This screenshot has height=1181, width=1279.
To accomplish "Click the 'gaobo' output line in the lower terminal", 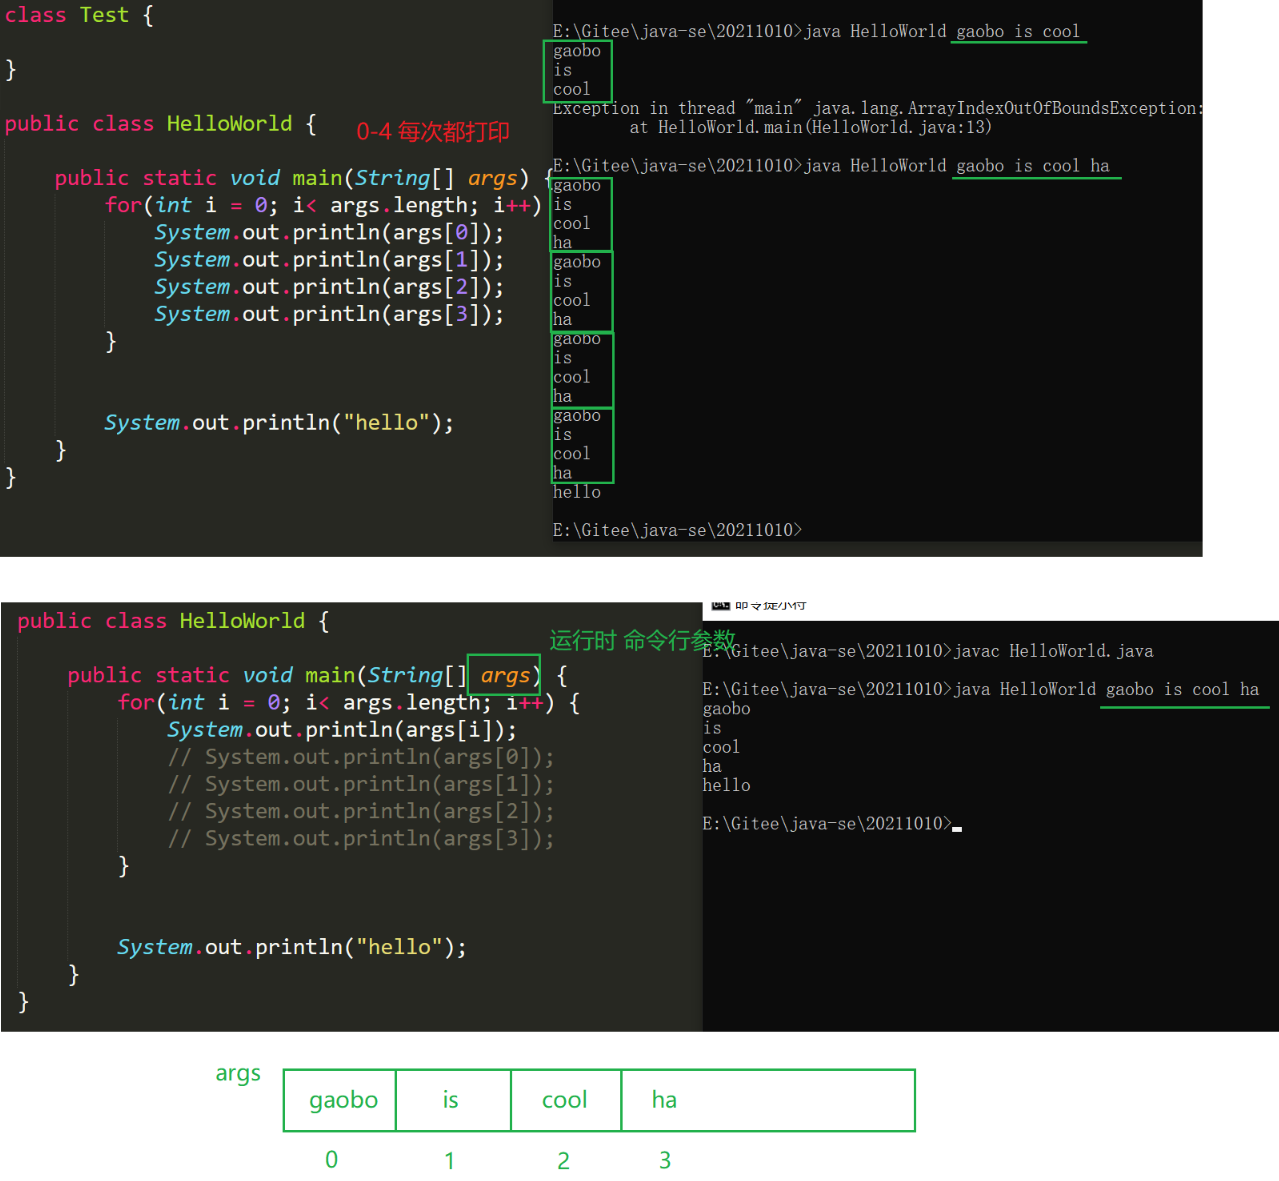I will (726, 709).
